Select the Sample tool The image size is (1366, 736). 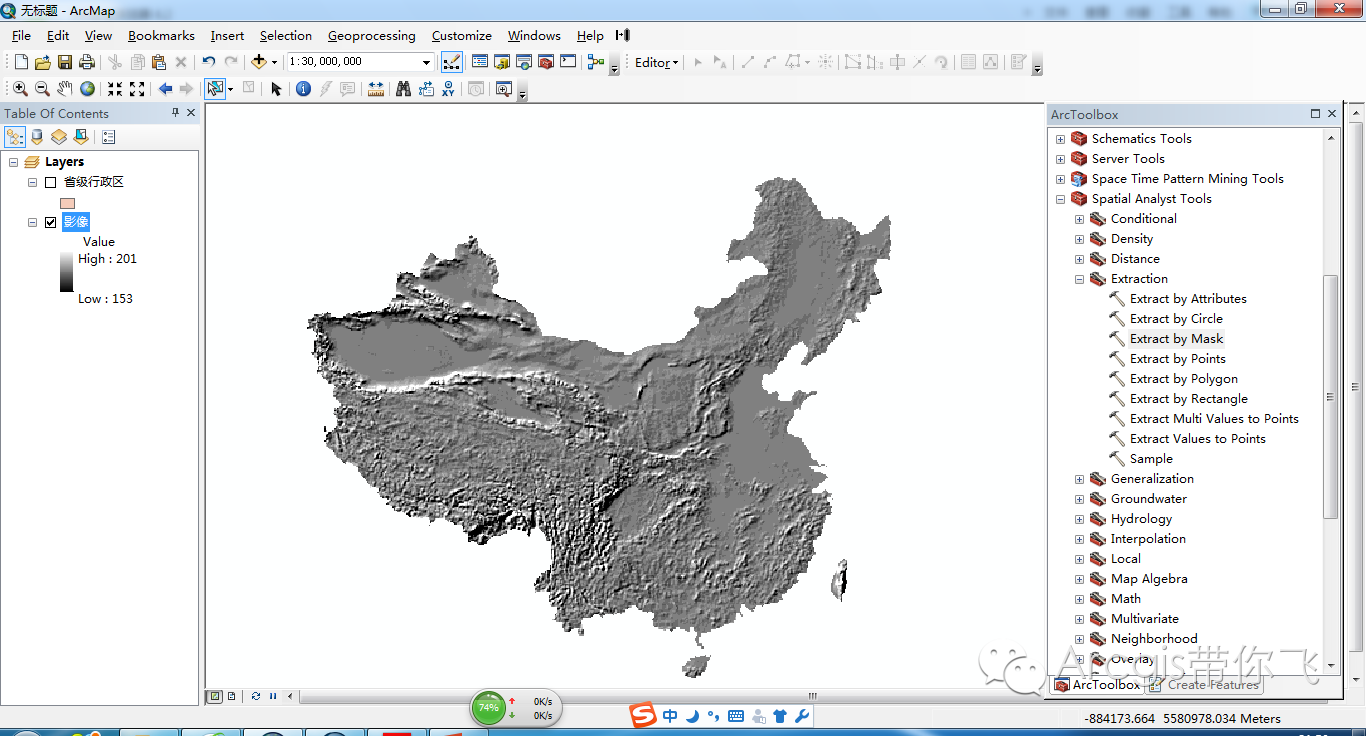click(1151, 459)
